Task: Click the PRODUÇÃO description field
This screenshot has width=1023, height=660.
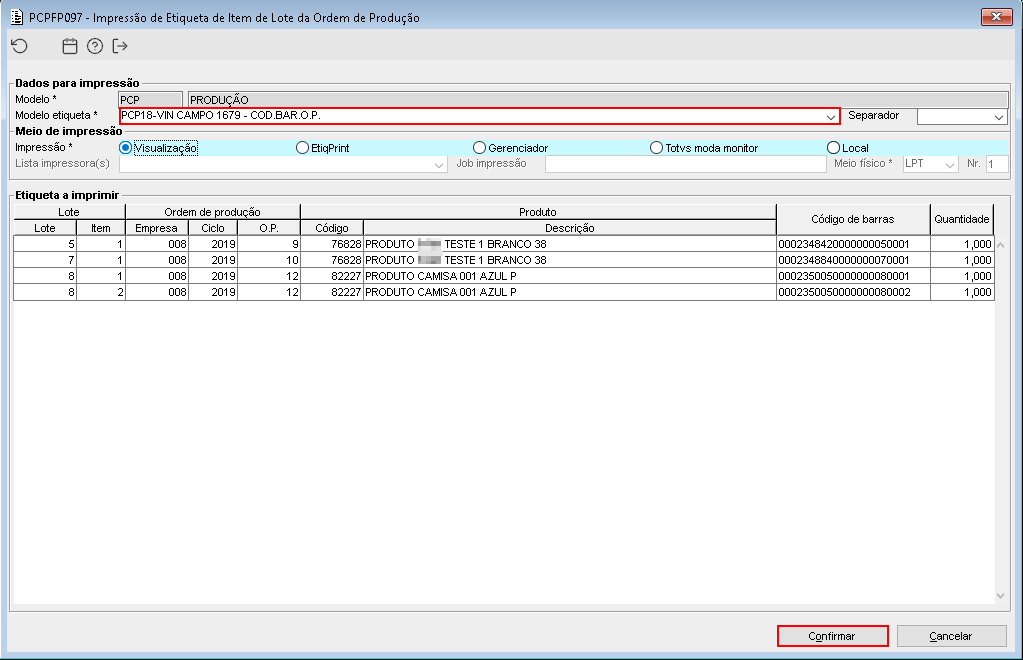Action: [598, 100]
